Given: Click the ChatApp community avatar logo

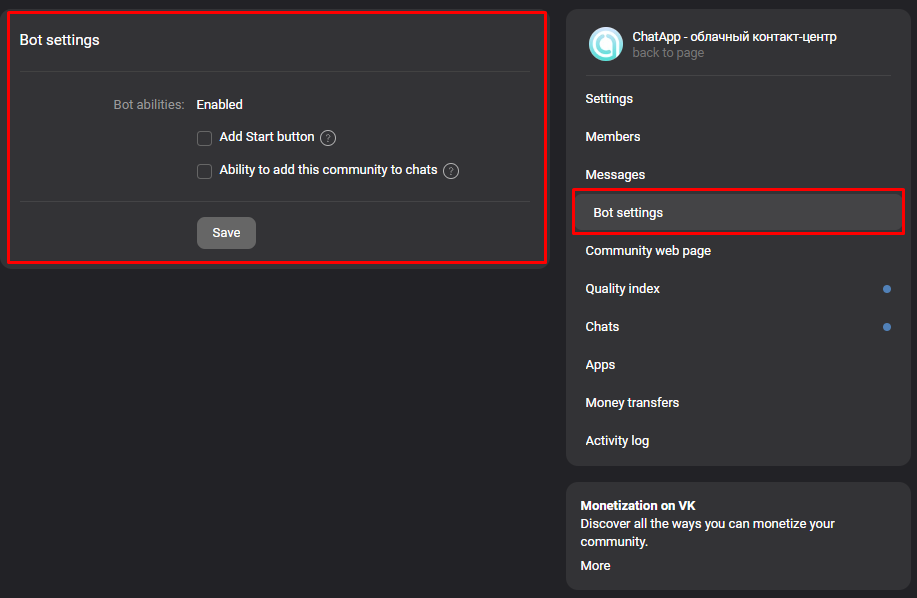Looking at the screenshot, I should [605, 44].
